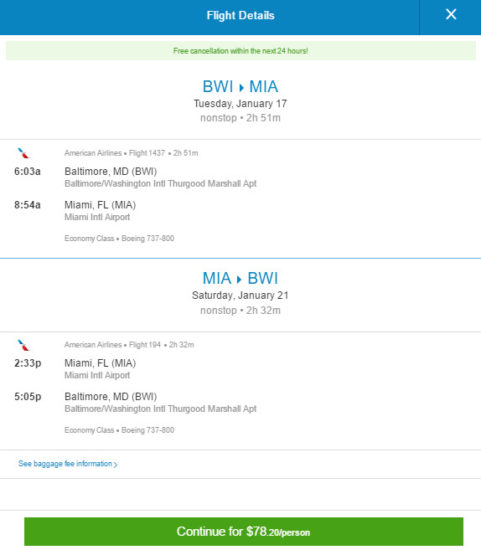Click the free cancellation banner
The height and width of the screenshot is (550, 481).
(x=241, y=51)
